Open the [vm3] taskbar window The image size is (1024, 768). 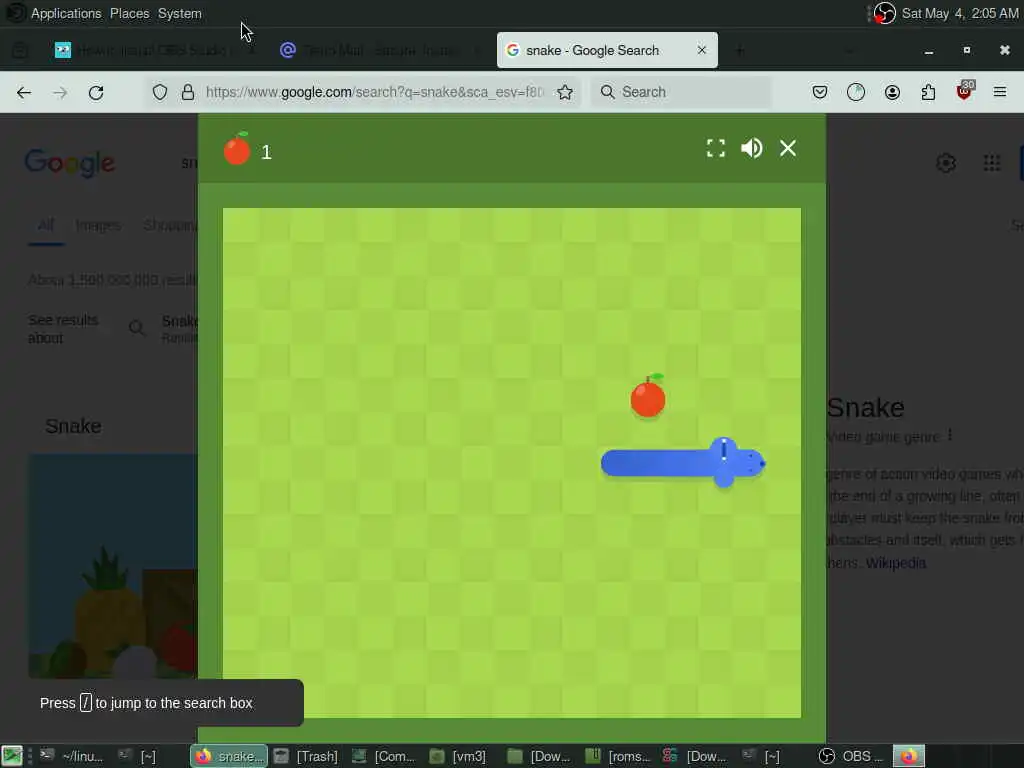(x=458, y=756)
